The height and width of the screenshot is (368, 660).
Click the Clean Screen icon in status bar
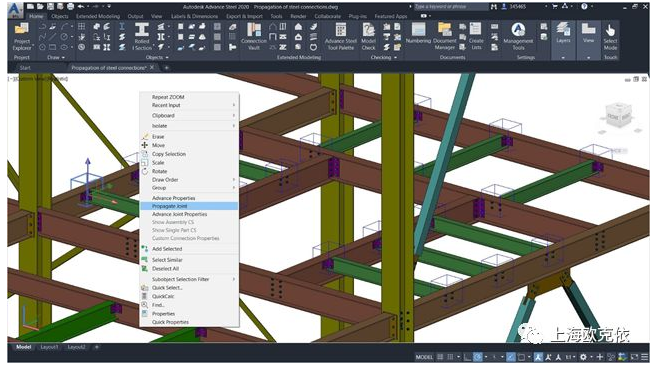(634, 357)
